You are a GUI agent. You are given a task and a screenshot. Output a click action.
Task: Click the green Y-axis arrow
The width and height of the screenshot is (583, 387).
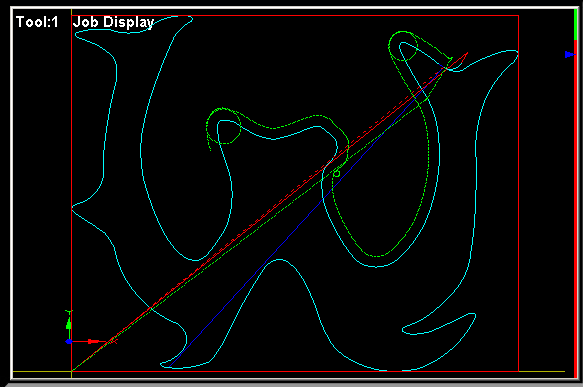point(69,323)
